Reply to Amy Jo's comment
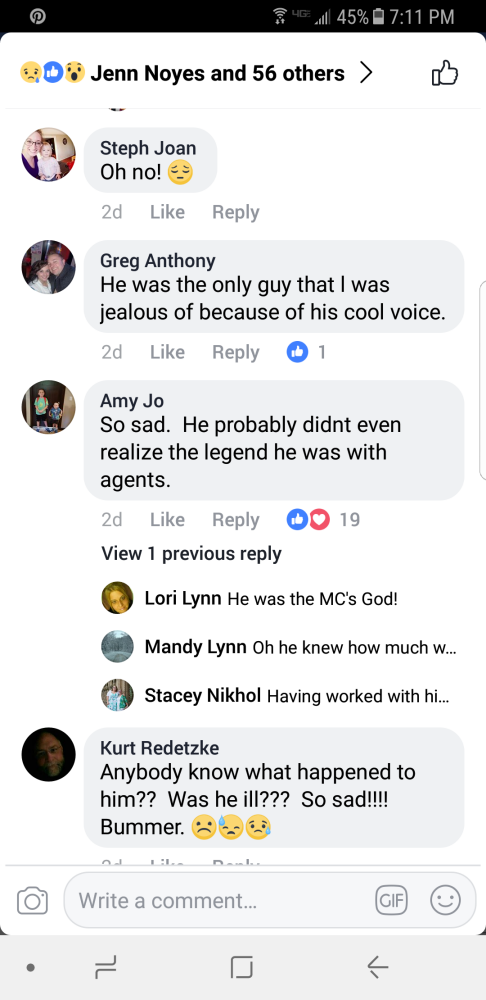The height and width of the screenshot is (1000, 486). coord(235,520)
